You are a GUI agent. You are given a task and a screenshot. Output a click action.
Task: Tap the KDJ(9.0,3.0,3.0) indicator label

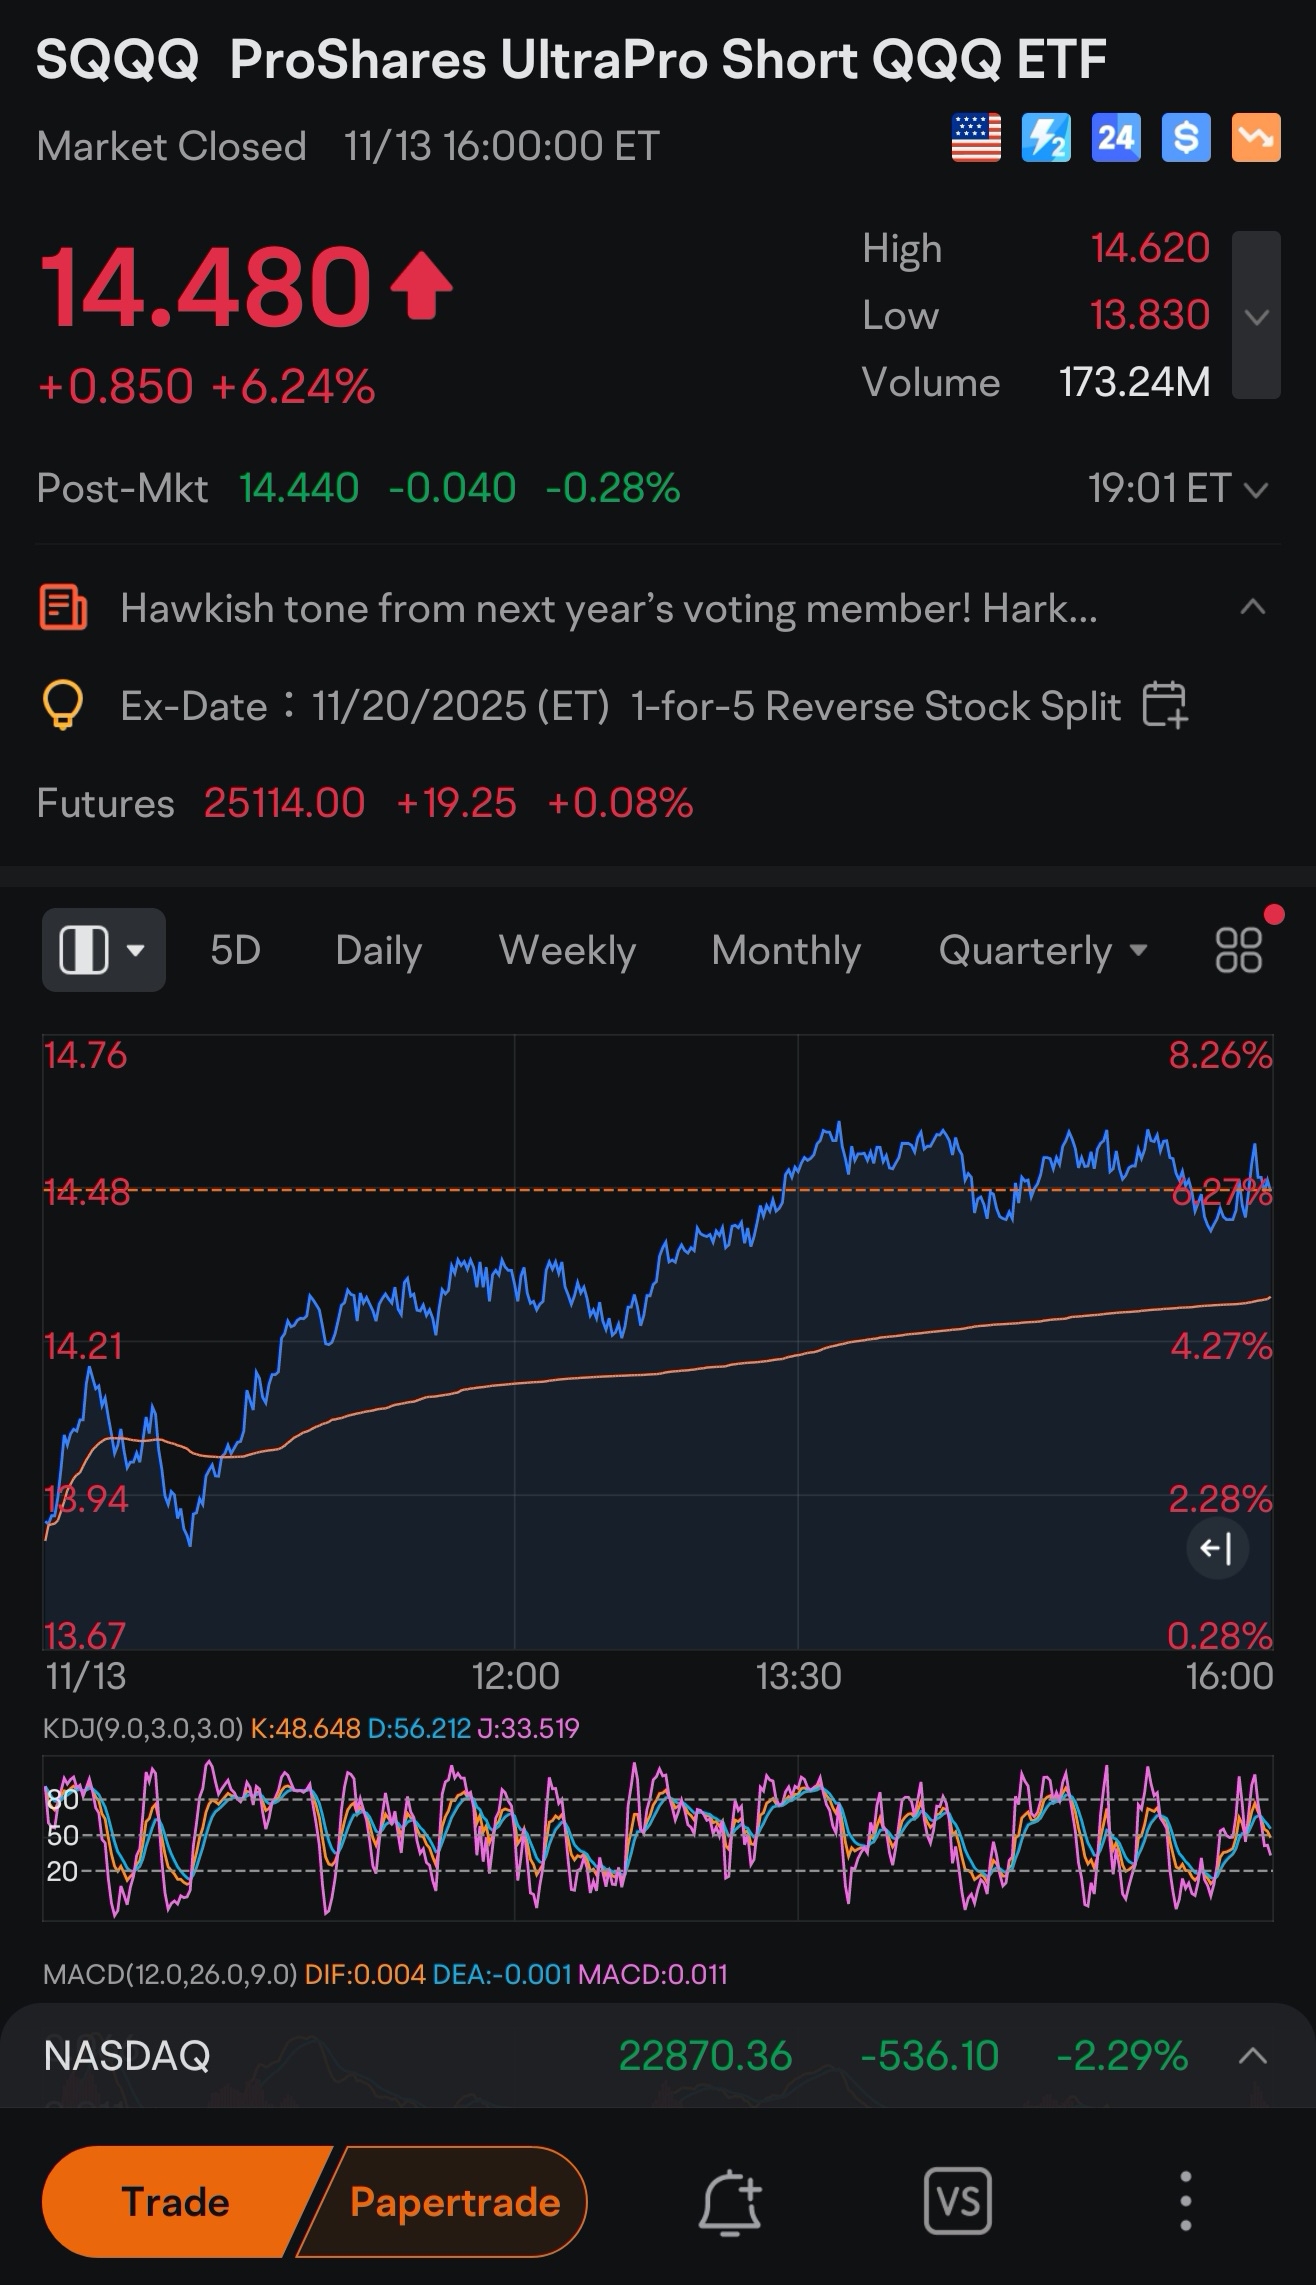pyautogui.click(x=142, y=1728)
